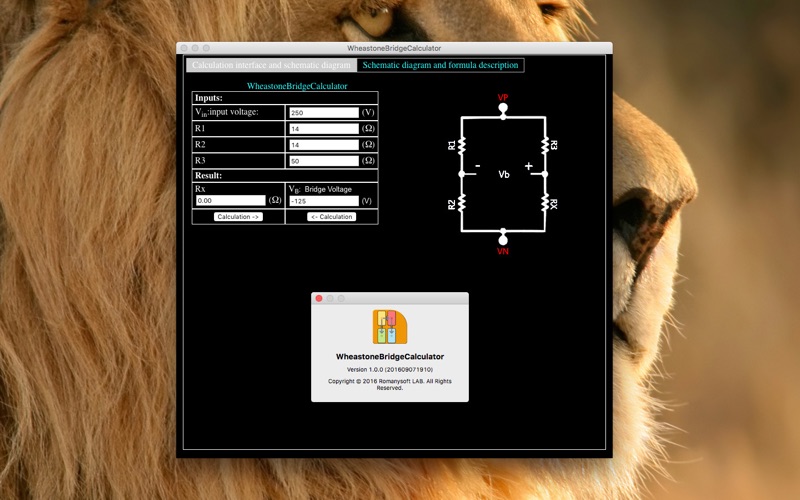Click the Vb label in the schematic
Image resolution: width=800 pixels, height=500 pixels.
tap(504, 174)
